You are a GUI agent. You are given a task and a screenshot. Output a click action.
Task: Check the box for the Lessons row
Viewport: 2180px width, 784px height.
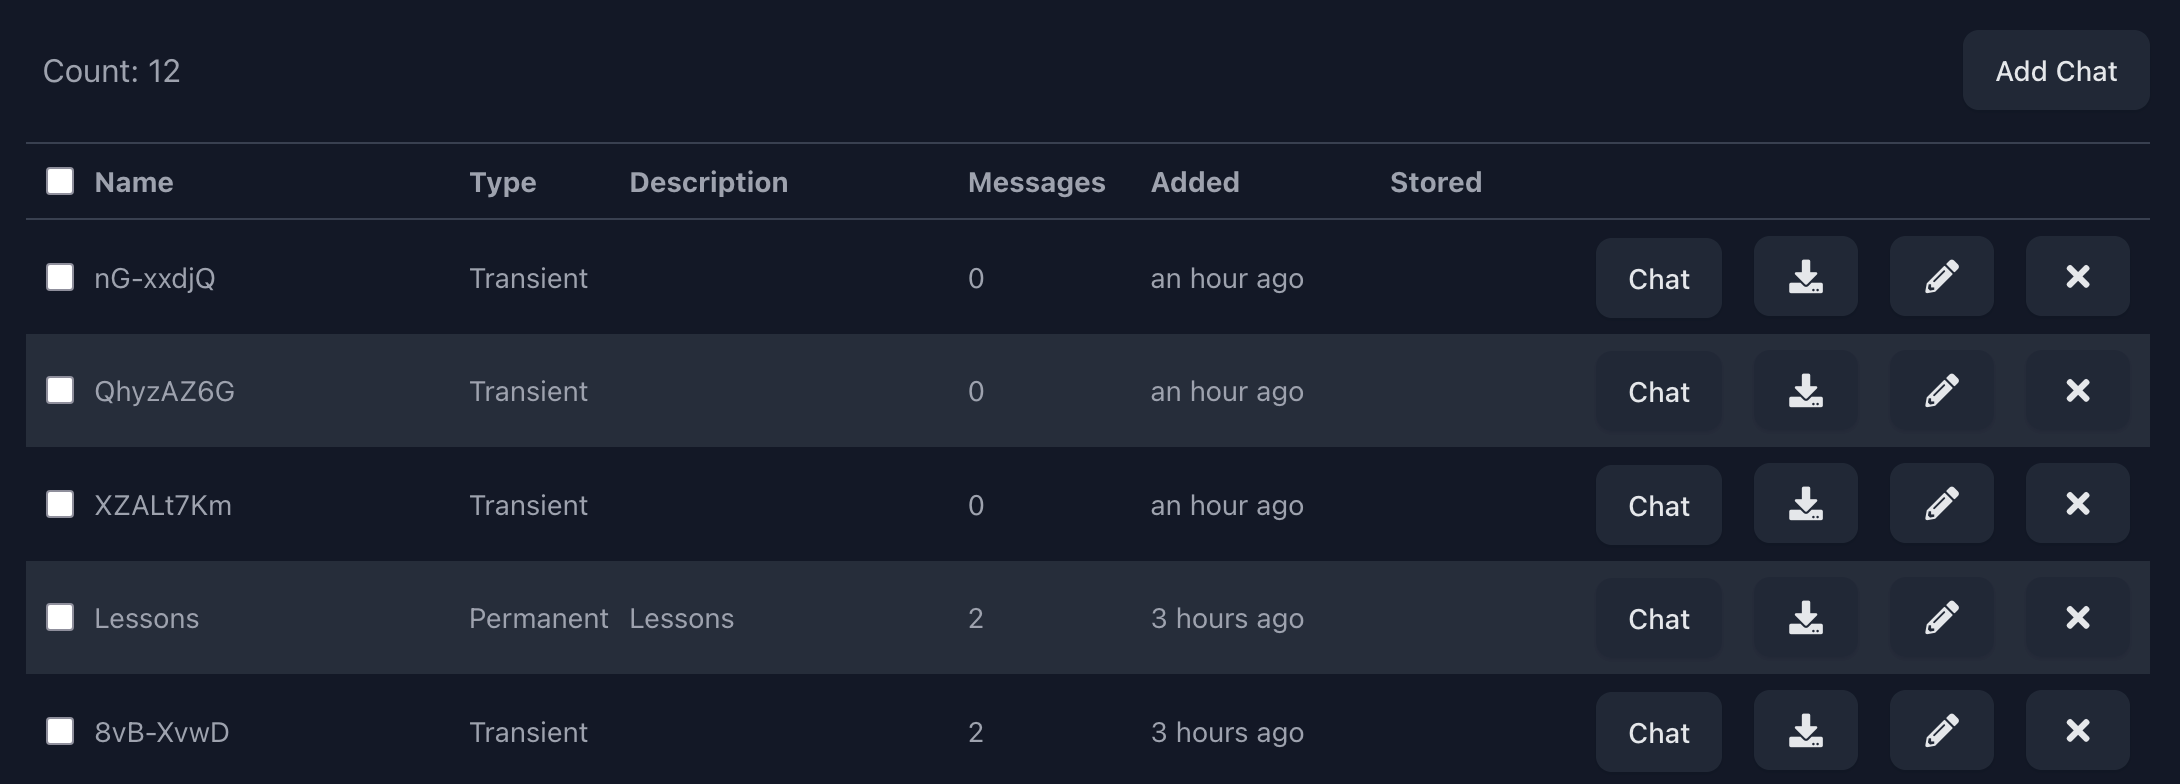click(x=60, y=617)
